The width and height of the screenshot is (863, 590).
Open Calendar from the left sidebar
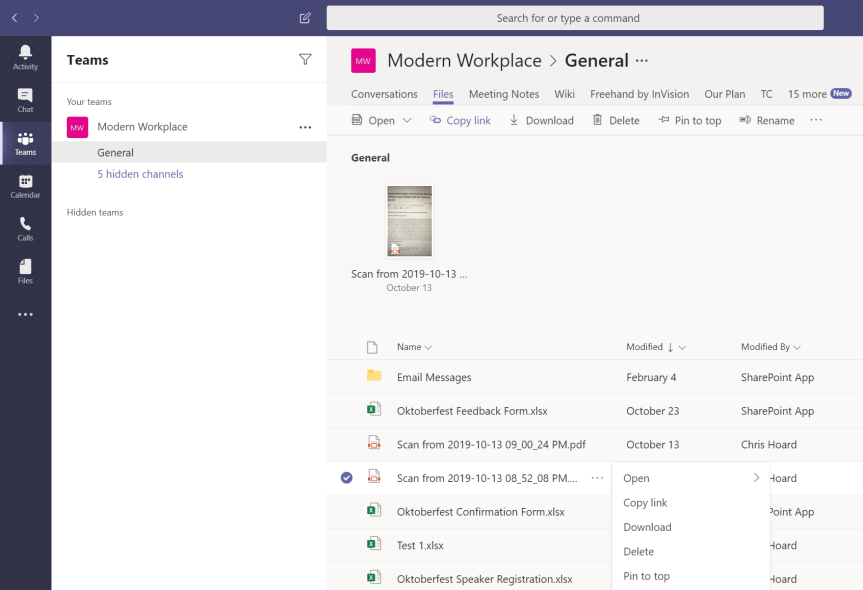pos(25,186)
